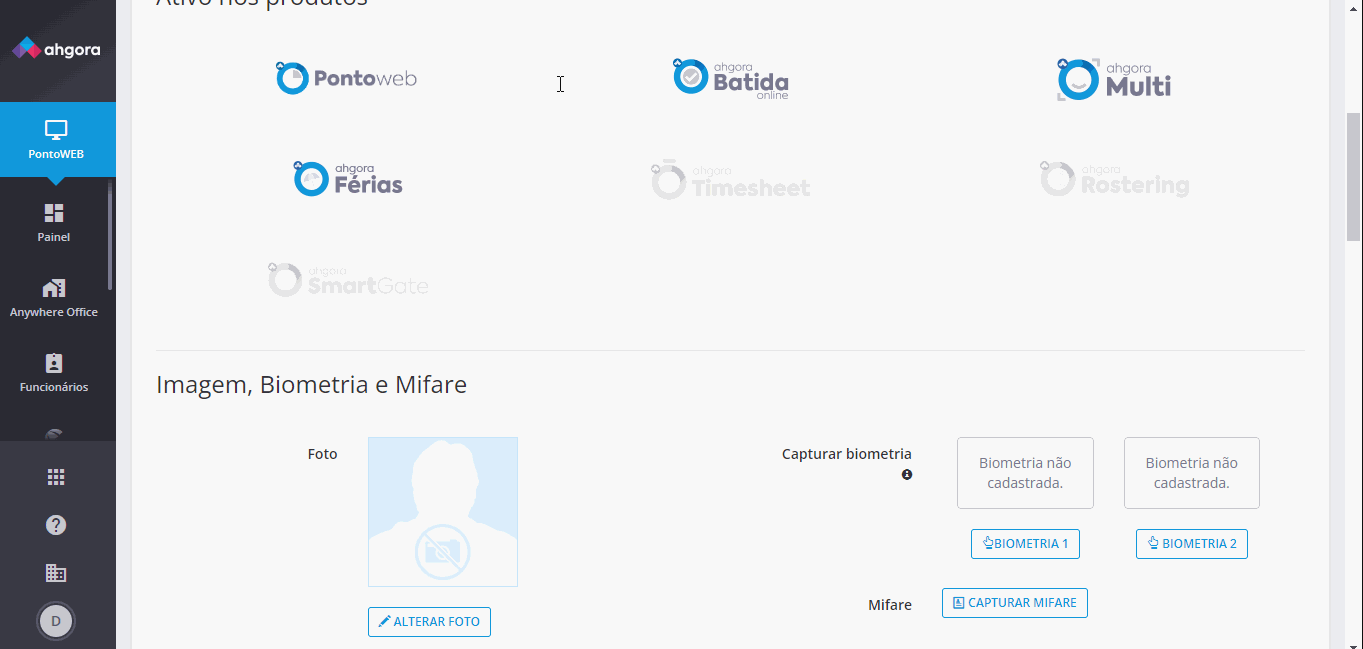Viewport: 1363px width, 649px height.
Task: Click the help question mark icon
Action: click(x=56, y=525)
